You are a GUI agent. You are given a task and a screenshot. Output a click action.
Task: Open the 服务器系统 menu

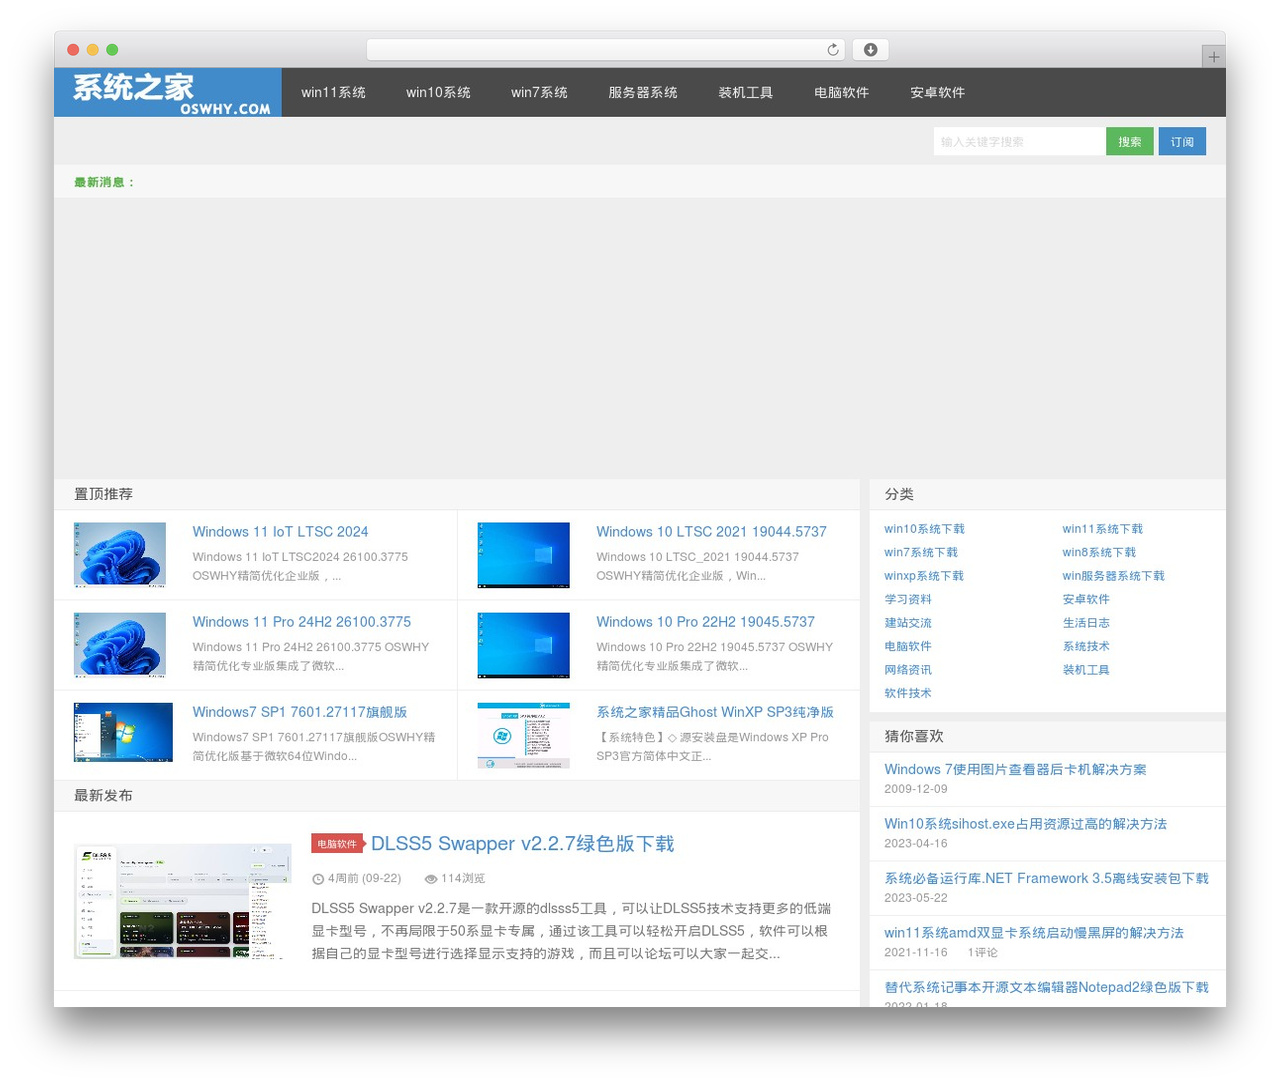pos(643,93)
